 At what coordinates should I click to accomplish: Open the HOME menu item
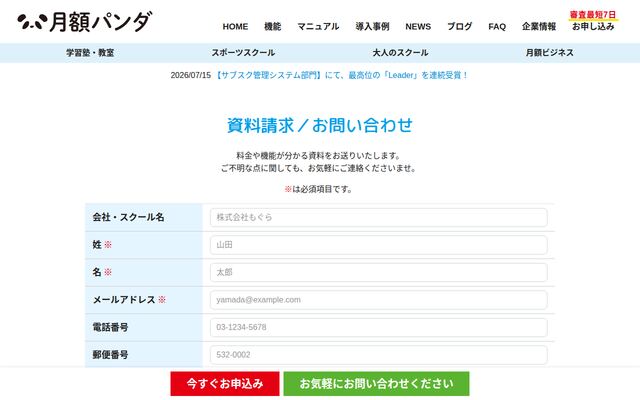[235, 27]
